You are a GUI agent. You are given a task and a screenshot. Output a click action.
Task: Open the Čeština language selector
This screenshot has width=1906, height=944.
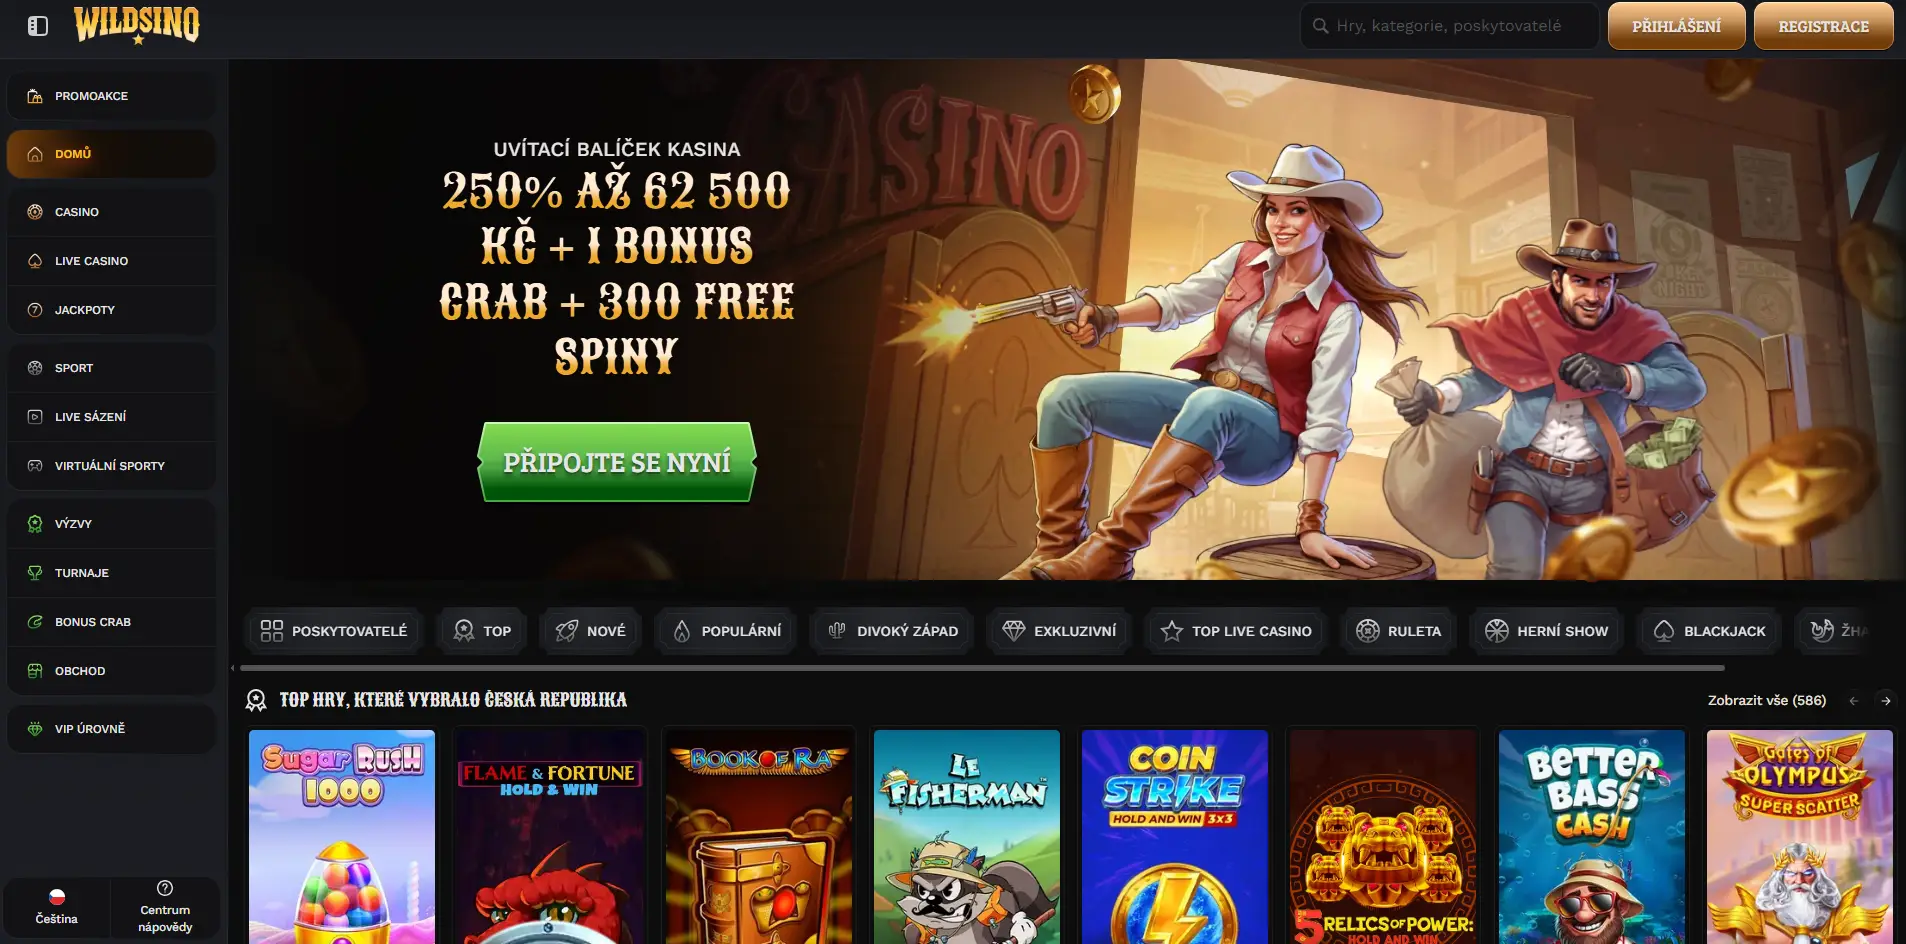point(57,907)
